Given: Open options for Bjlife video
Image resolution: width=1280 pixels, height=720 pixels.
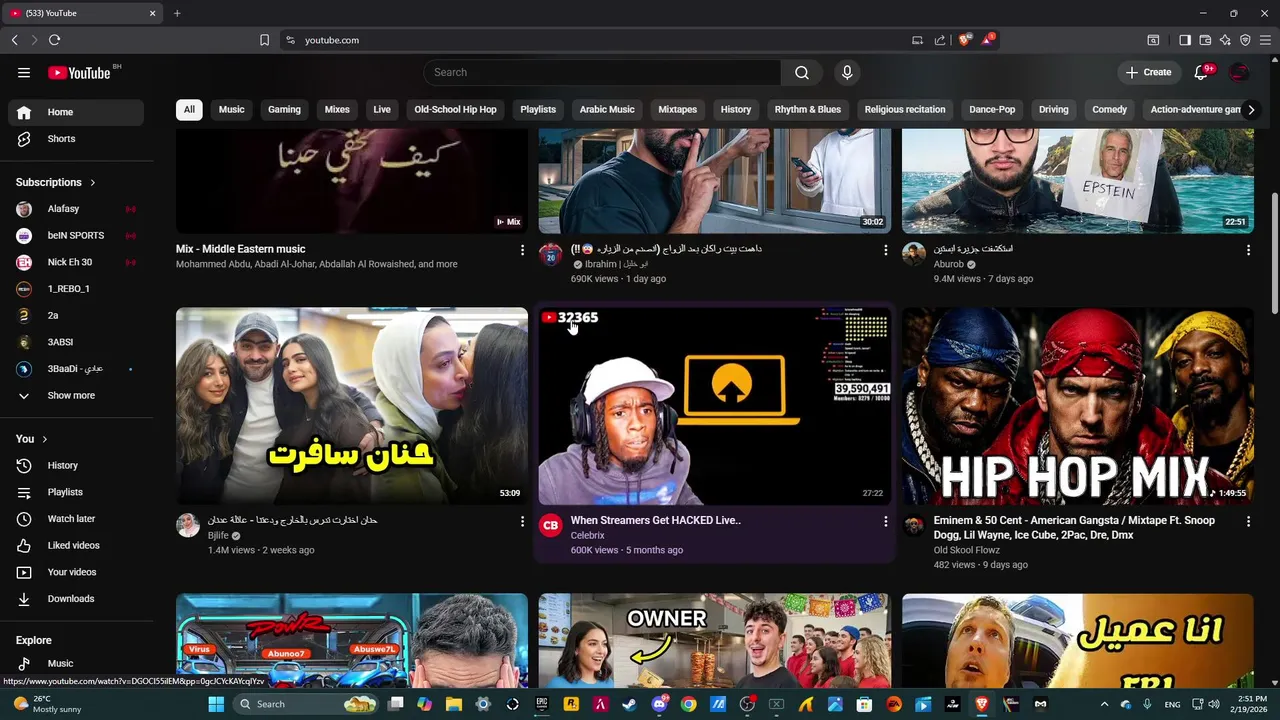Looking at the screenshot, I should (x=522, y=521).
